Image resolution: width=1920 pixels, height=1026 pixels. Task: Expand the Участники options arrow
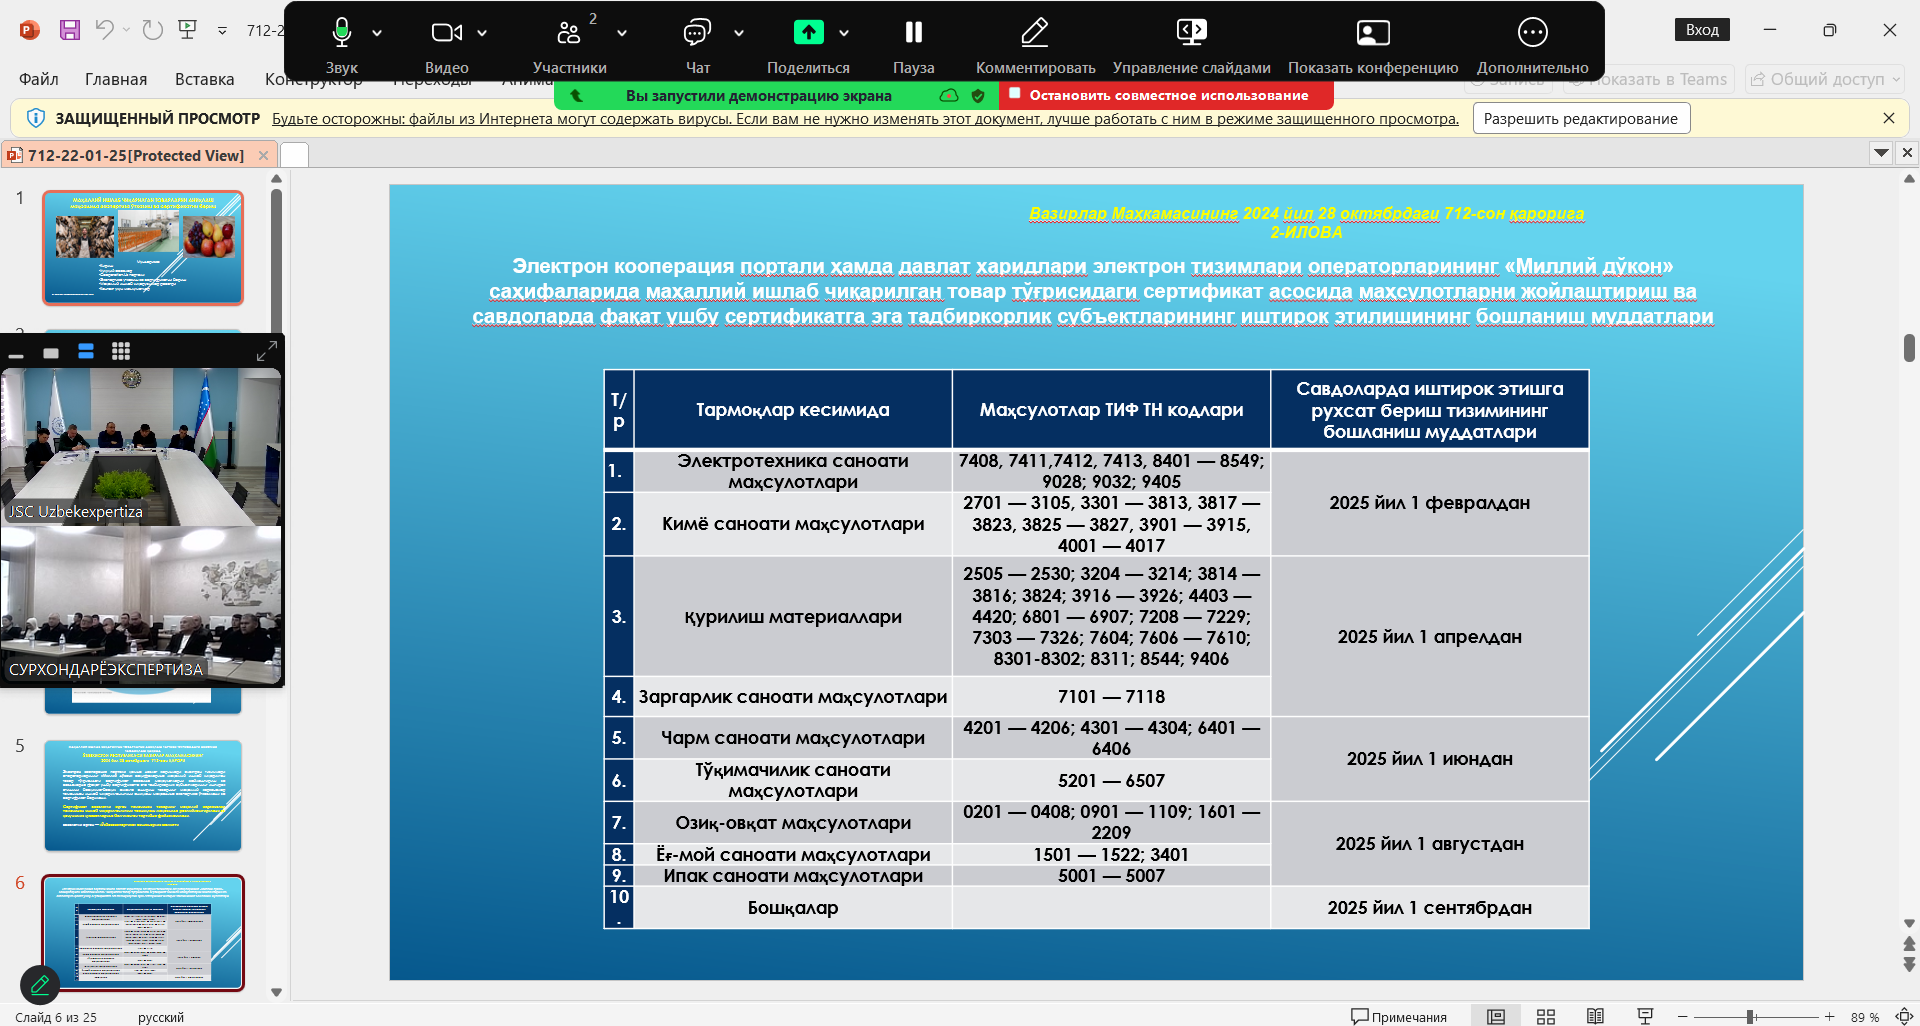click(622, 33)
